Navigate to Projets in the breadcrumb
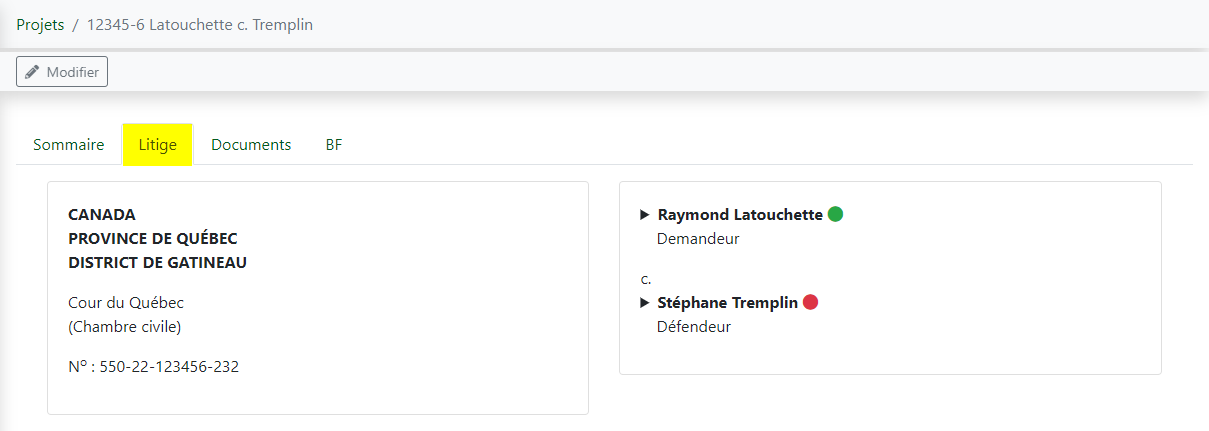Viewport: 1209px width, 431px height. pos(40,24)
